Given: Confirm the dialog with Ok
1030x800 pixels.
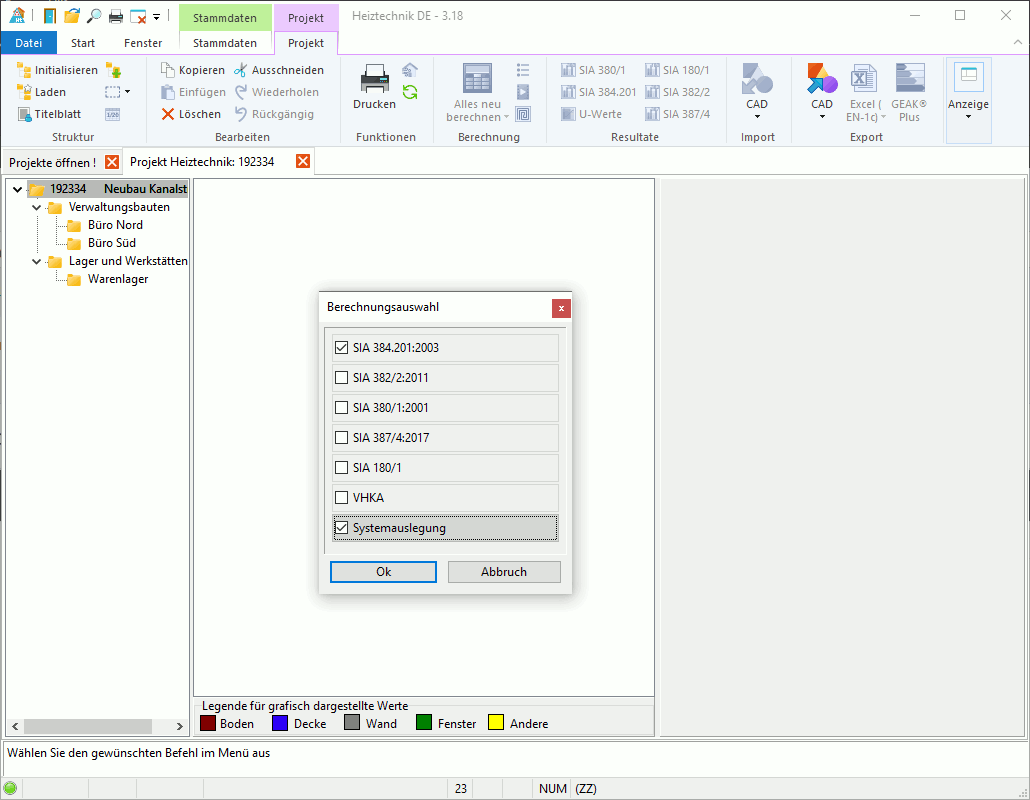Looking at the screenshot, I should point(383,572).
